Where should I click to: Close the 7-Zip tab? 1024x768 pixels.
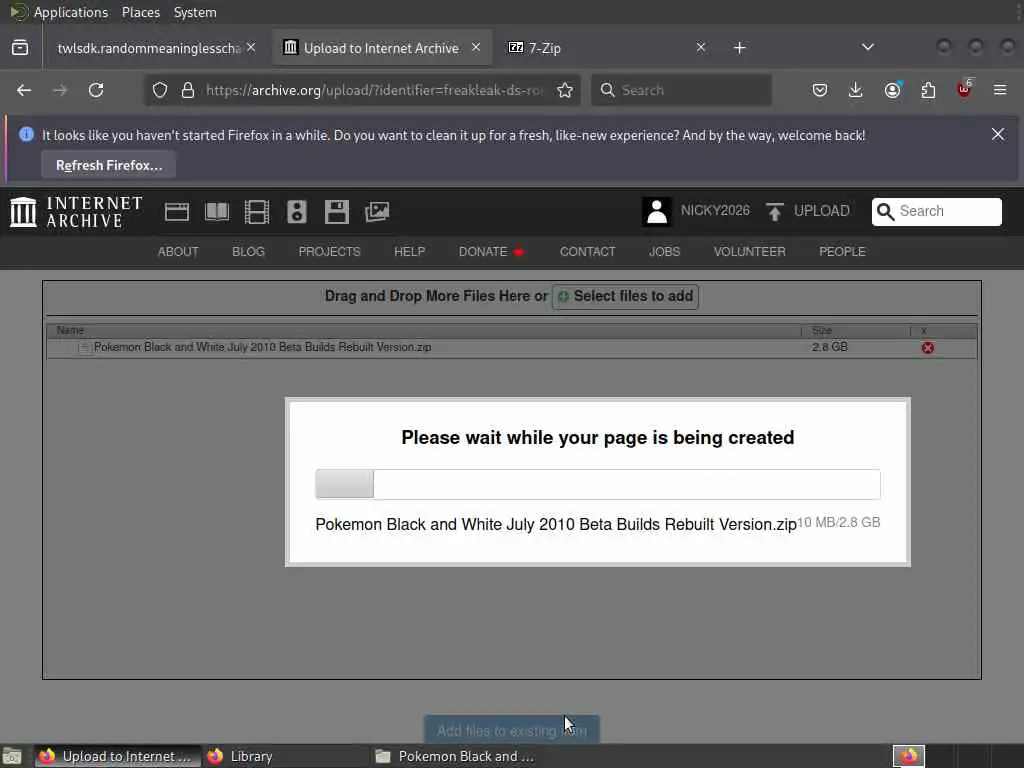point(701,47)
